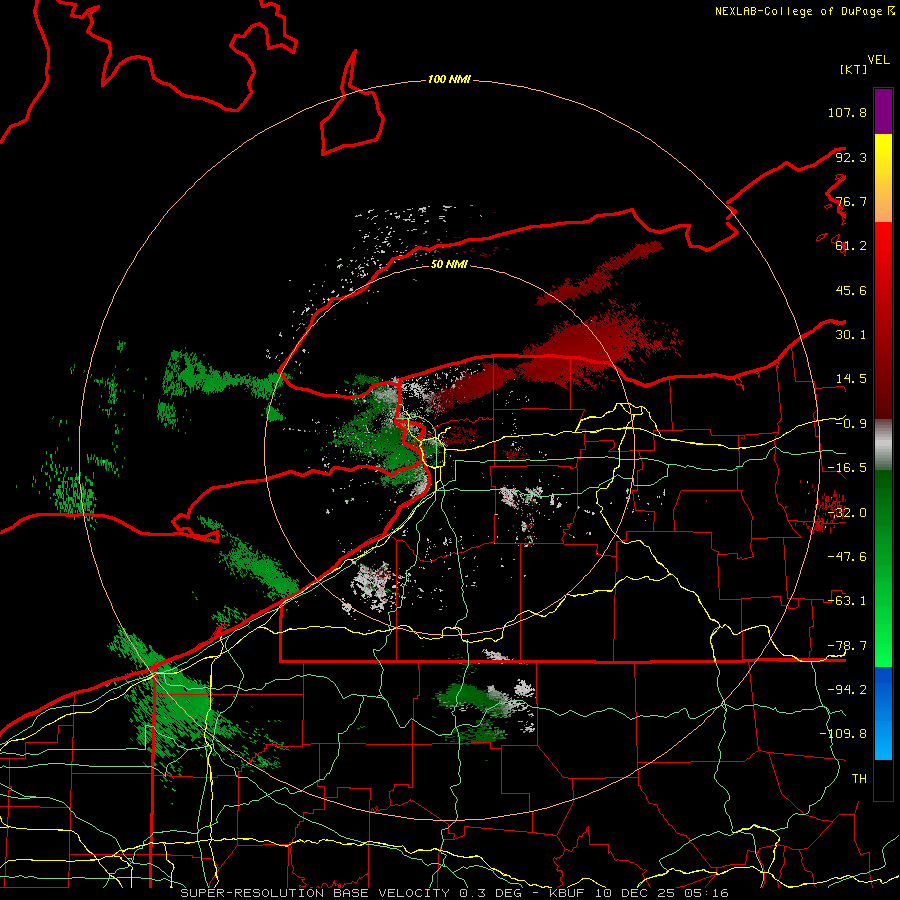The width and height of the screenshot is (900, 900).
Task: Select the -47.6 legend value
Action: 847,557
